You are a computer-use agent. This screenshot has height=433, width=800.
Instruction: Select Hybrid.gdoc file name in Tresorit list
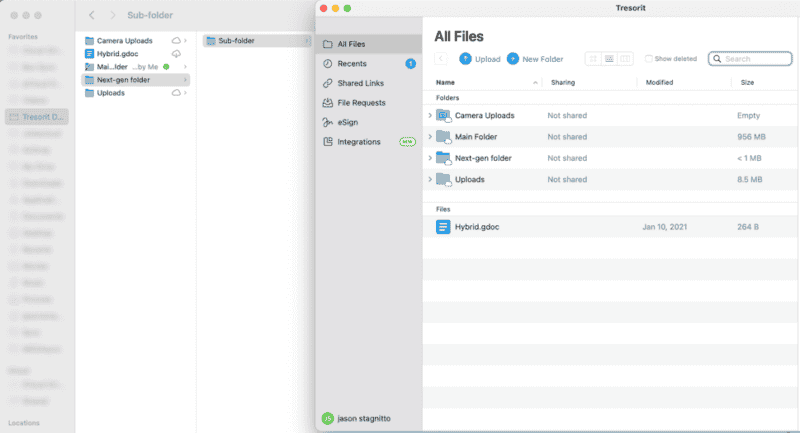click(477, 227)
